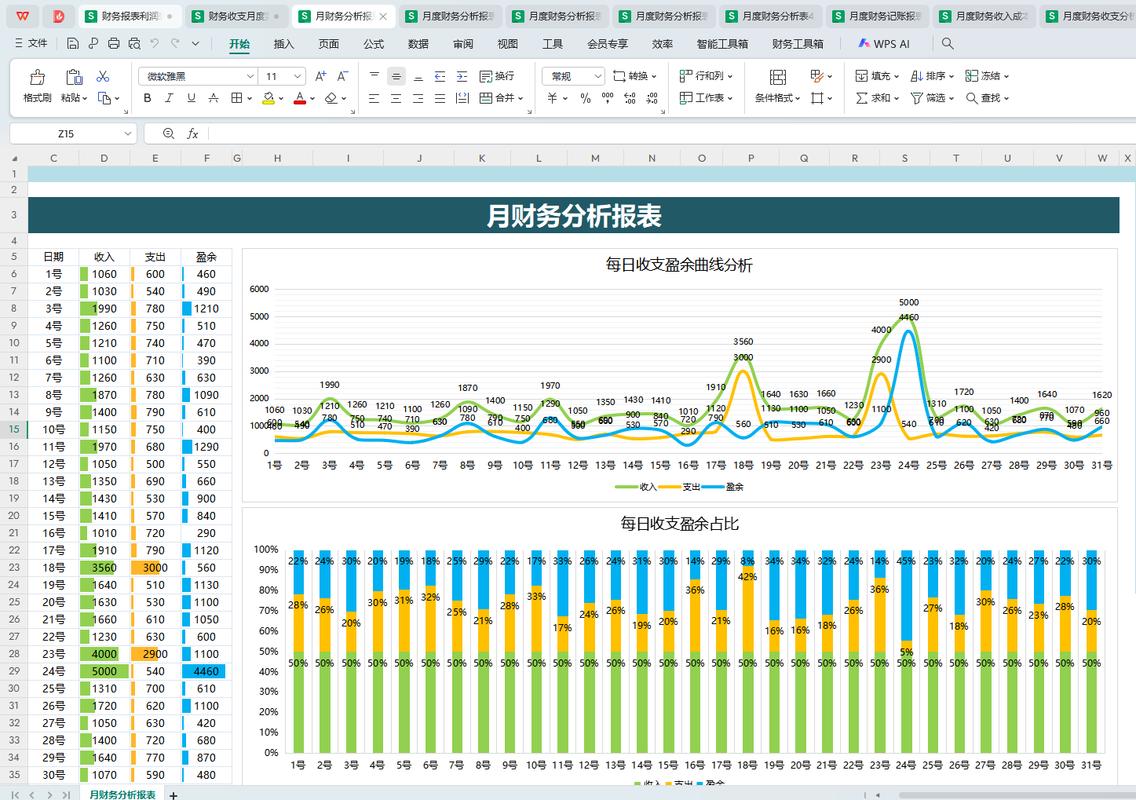Click the WPS AI button

pos(884,43)
